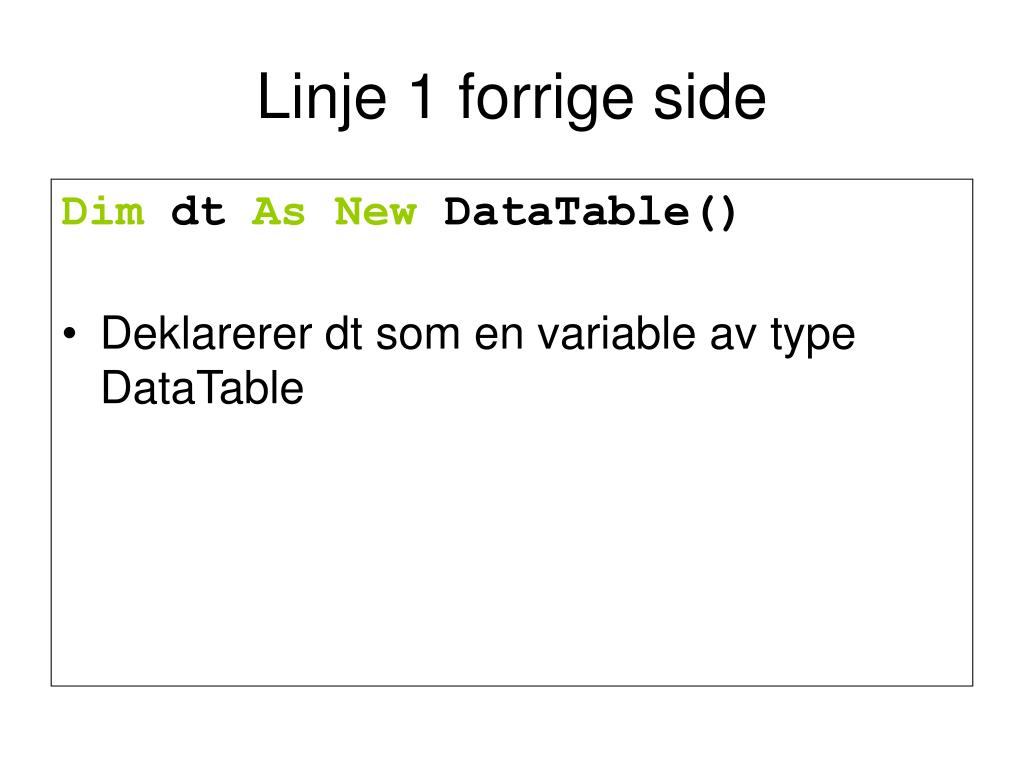Click the parentheses after DataTable in code
Viewport: 1024px width, 768px height.
click(717, 213)
